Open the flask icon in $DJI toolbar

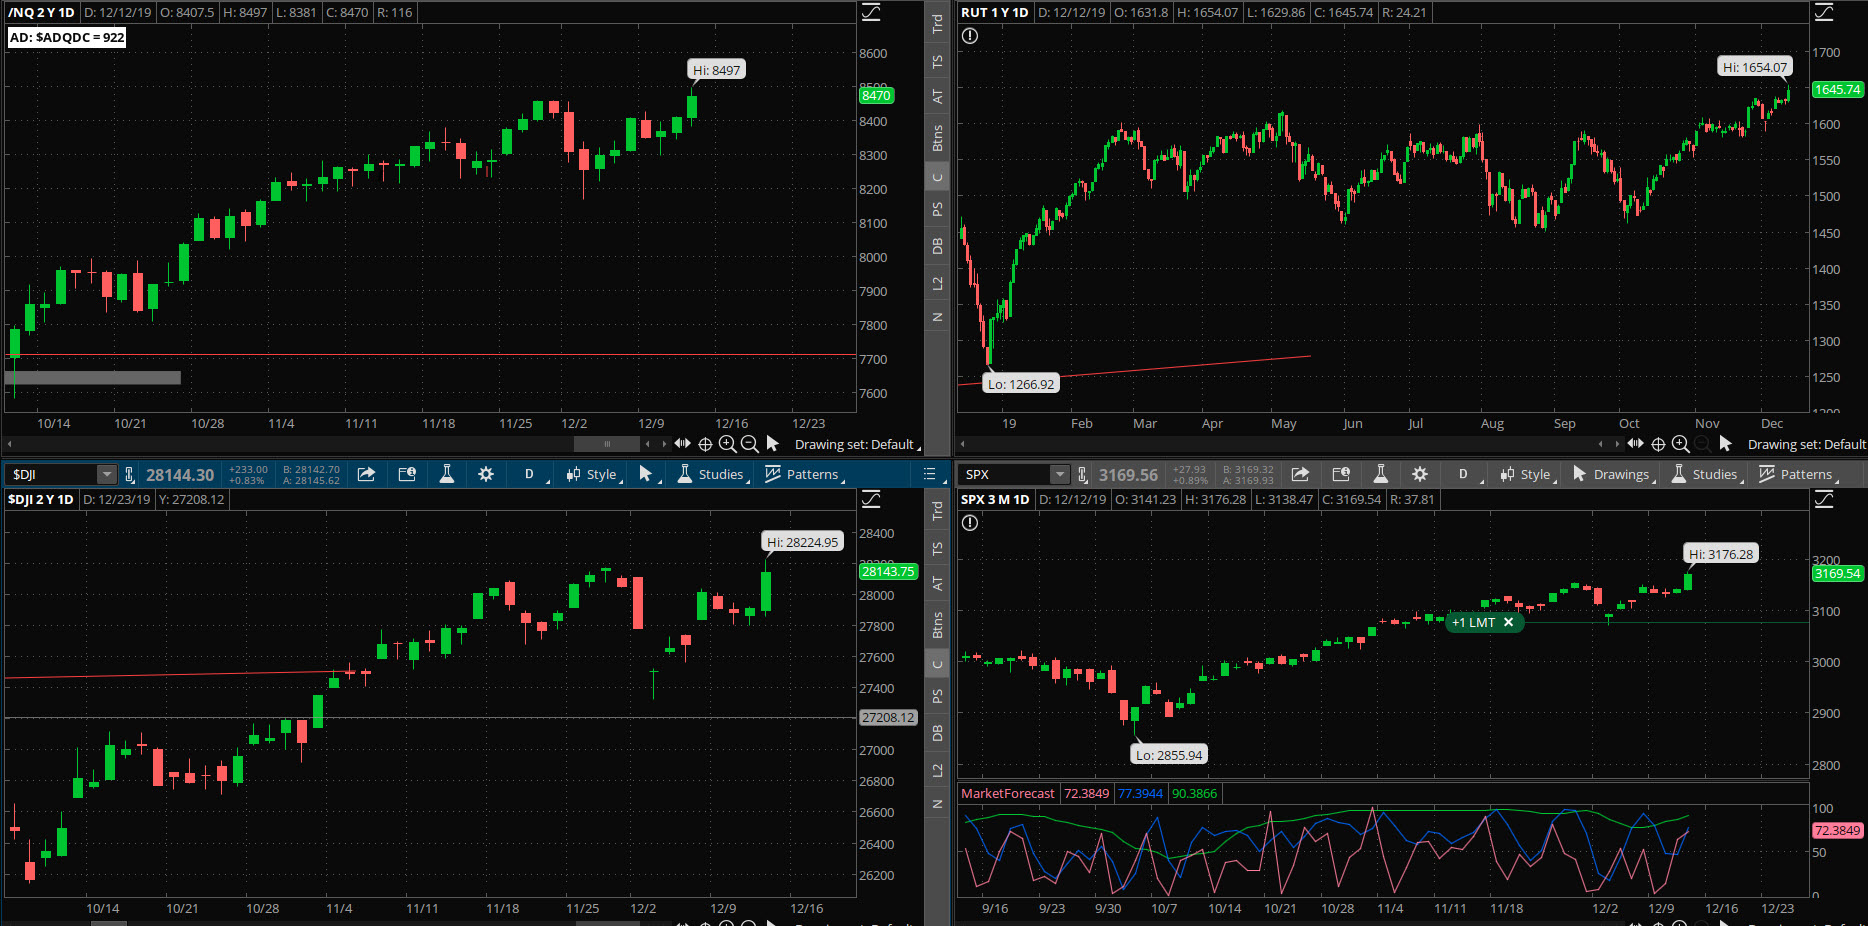click(447, 474)
